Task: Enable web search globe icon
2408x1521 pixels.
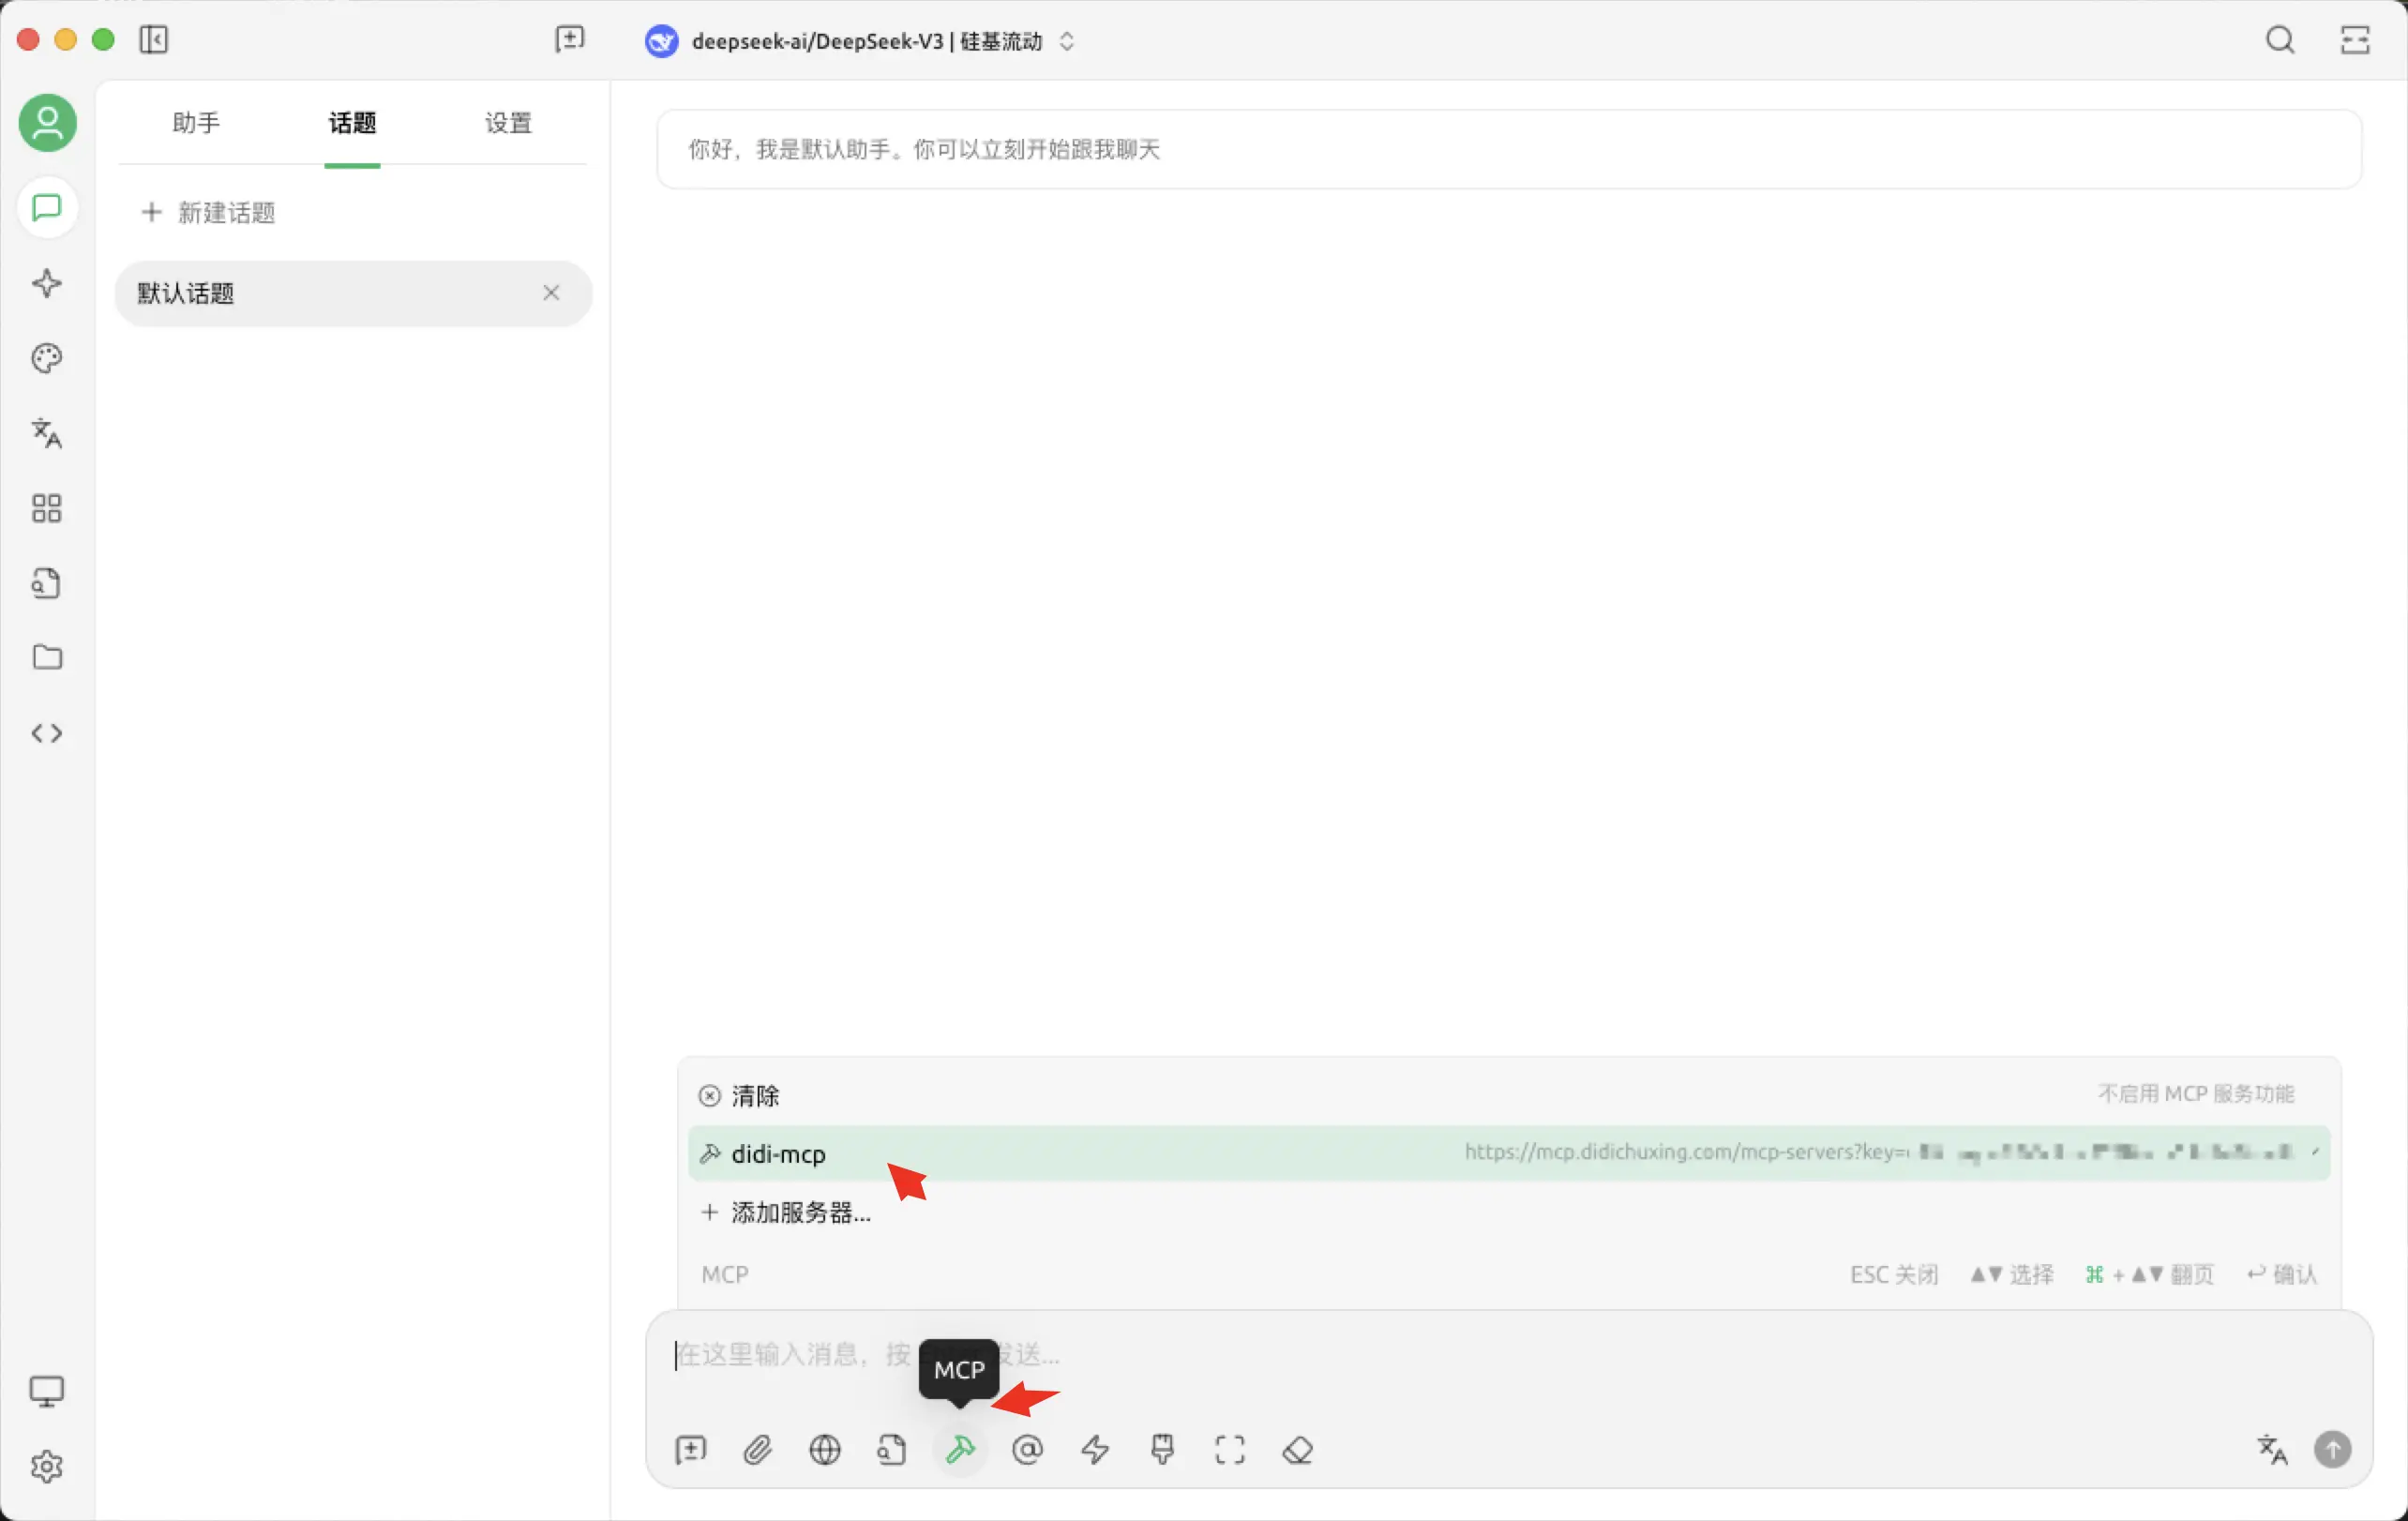Action: [x=824, y=1449]
